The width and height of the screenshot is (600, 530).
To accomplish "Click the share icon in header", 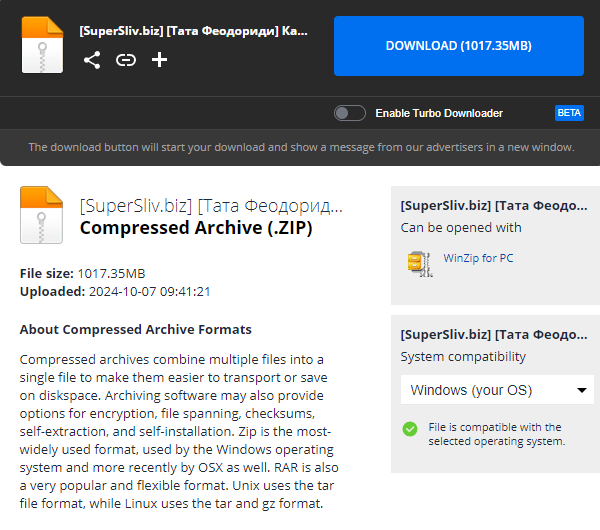I will point(92,60).
